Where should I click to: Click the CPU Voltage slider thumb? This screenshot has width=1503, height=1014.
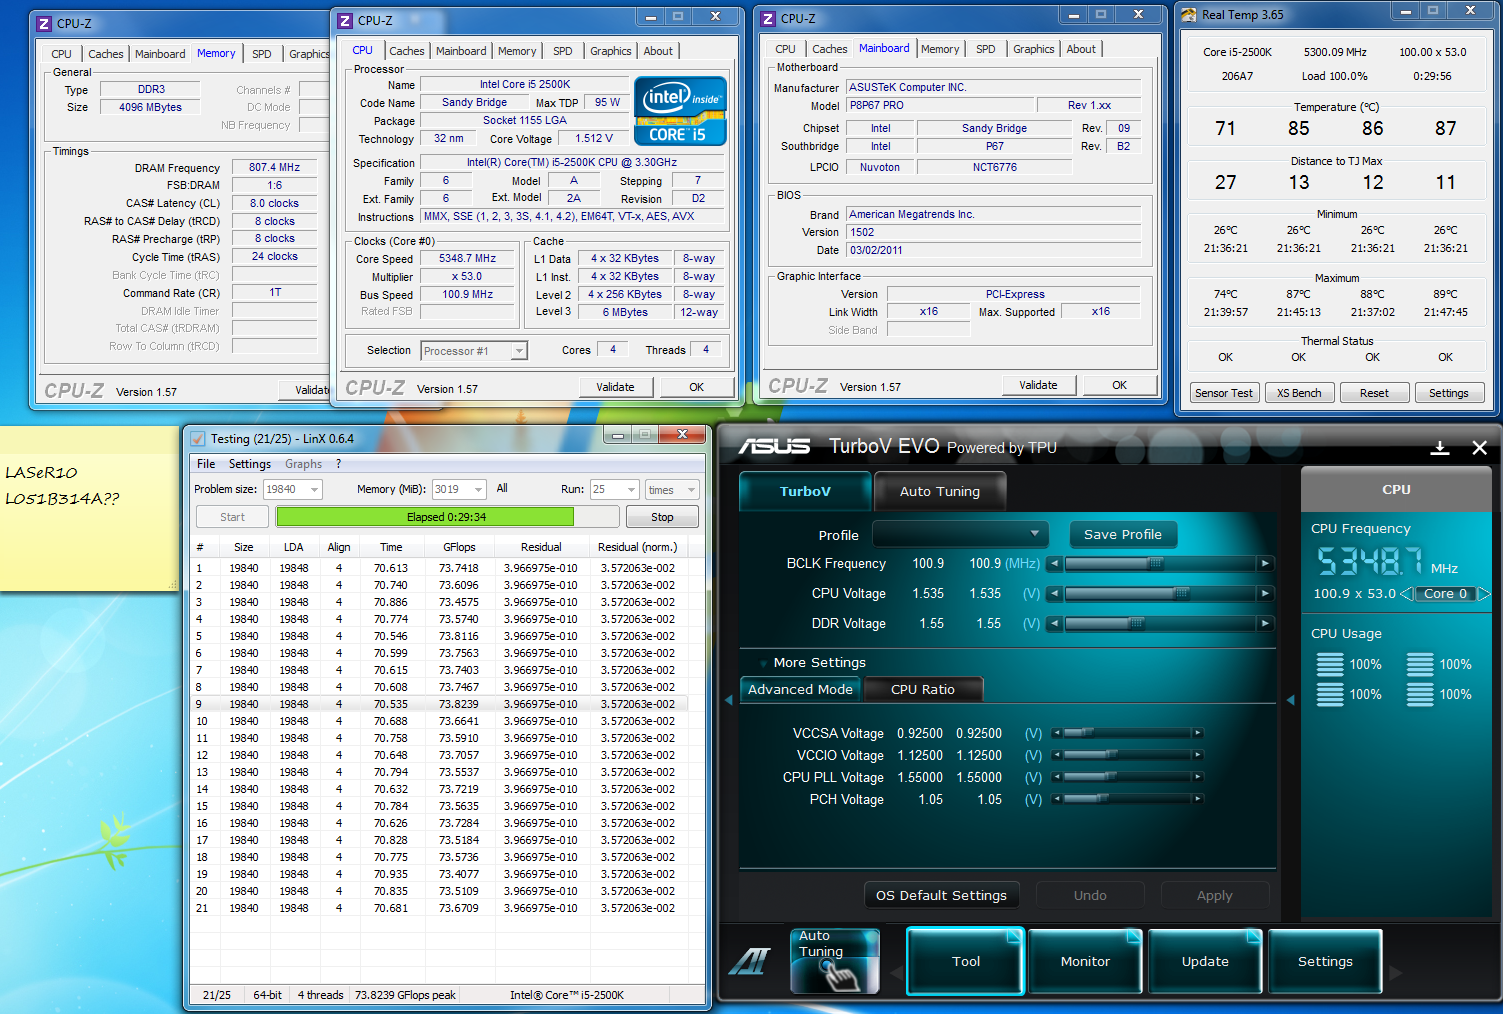1181,594
